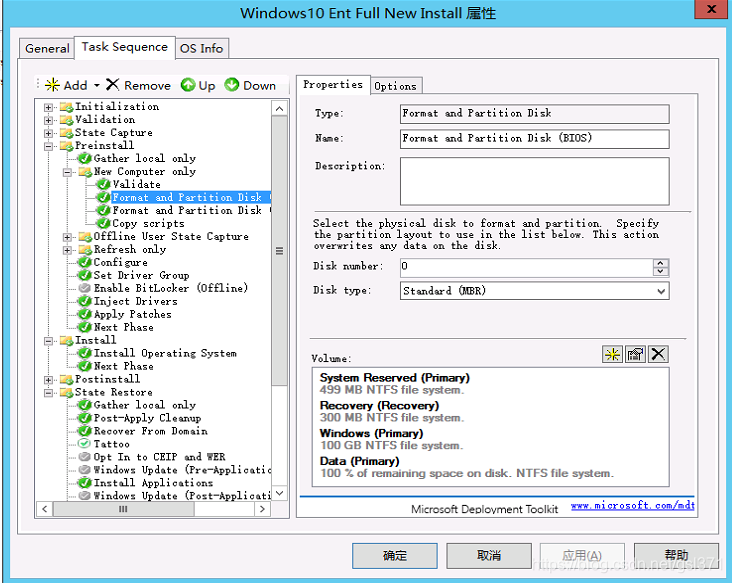Expand the Postinstall group
The width and height of the screenshot is (732, 583).
pos(48,380)
